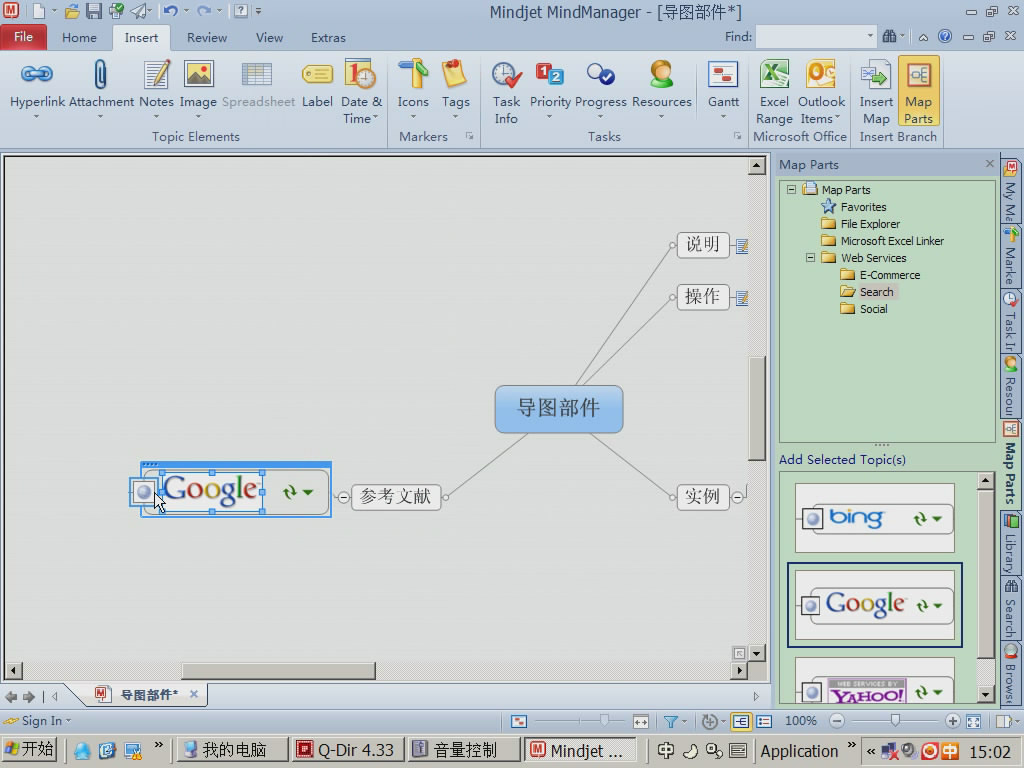Select the Bing map part thumbnail
The width and height of the screenshot is (1024, 768).
[874, 518]
